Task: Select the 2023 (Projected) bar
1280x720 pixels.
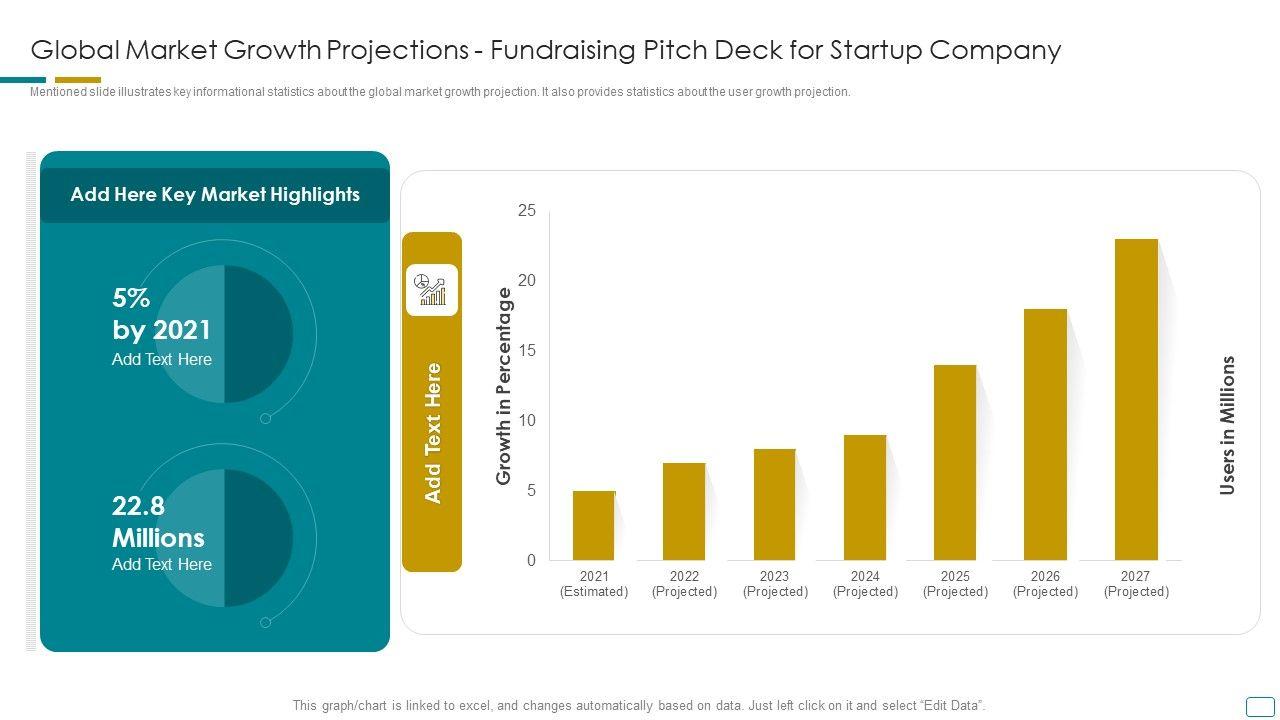Action: click(774, 504)
